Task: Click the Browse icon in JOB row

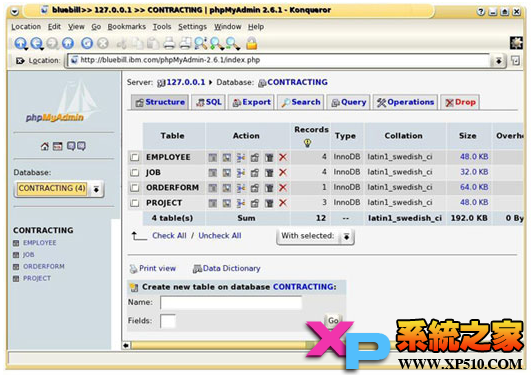Action: [x=213, y=173]
